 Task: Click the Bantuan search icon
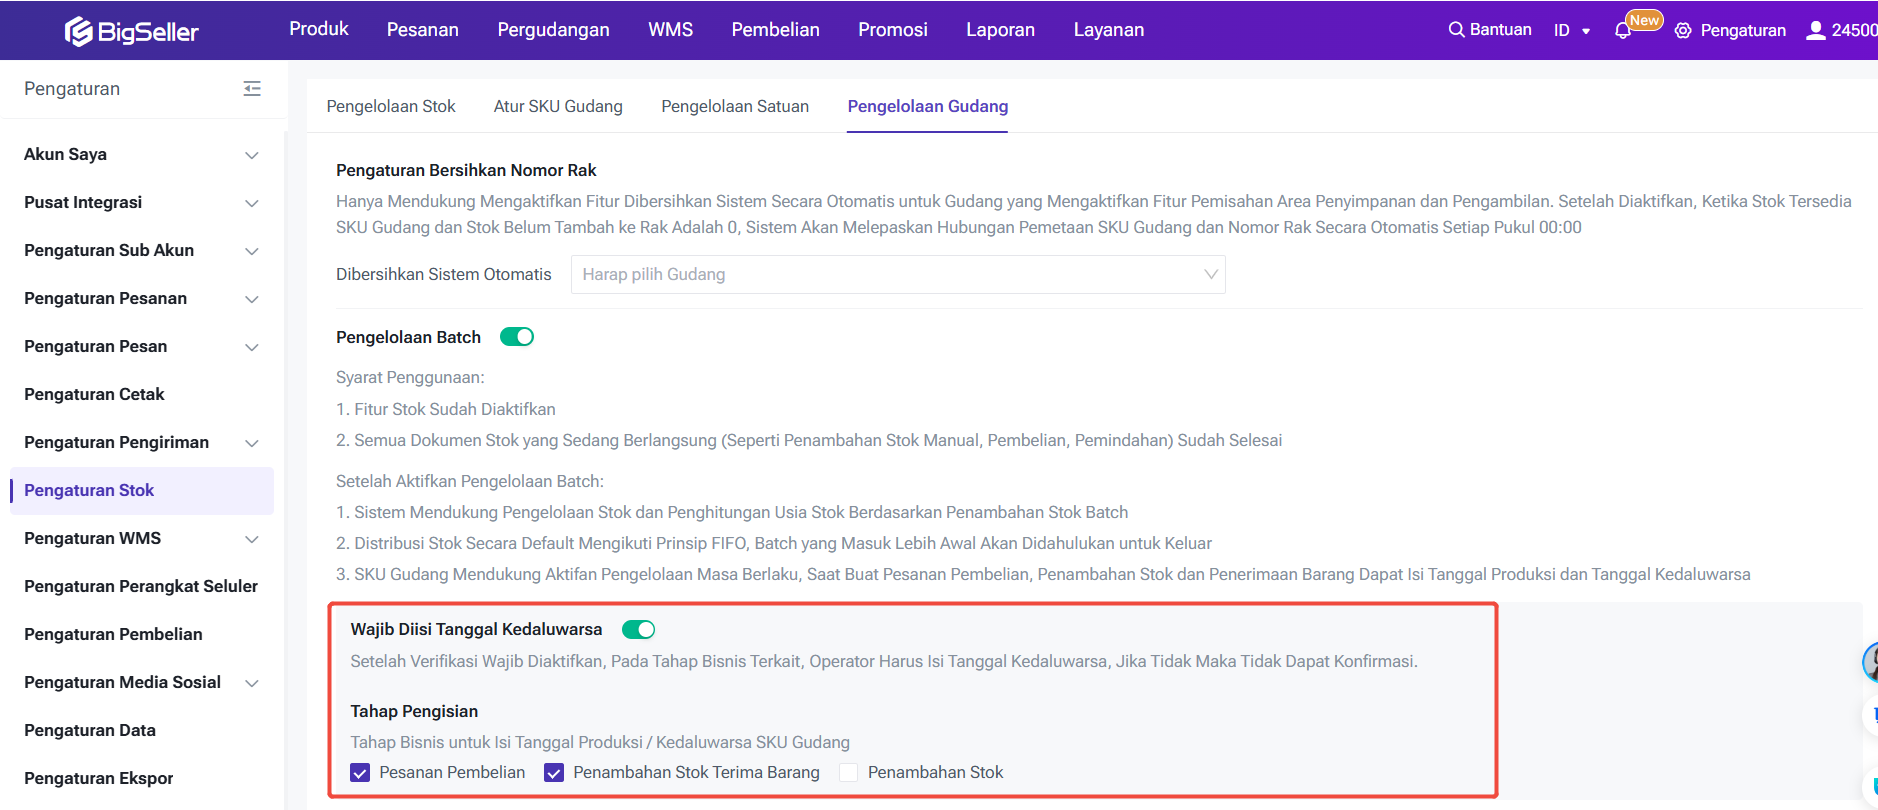pyautogui.click(x=1456, y=30)
